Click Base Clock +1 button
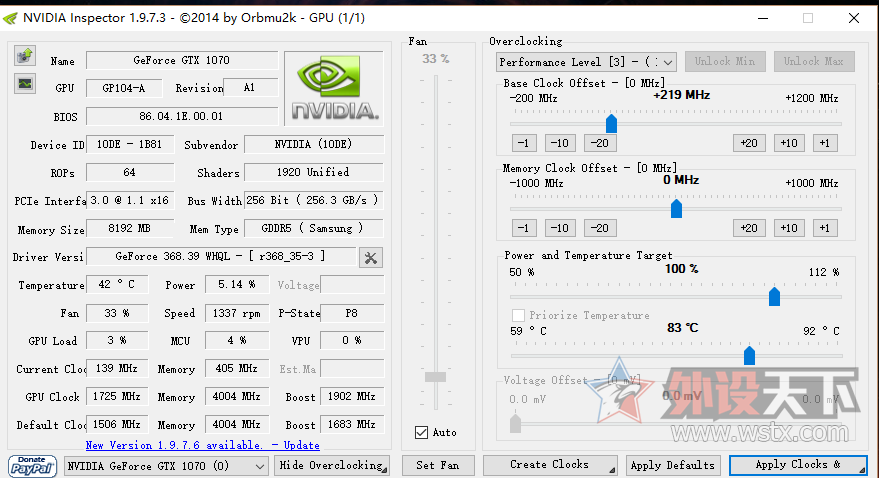The width and height of the screenshot is (879, 478). coord(825,143)
